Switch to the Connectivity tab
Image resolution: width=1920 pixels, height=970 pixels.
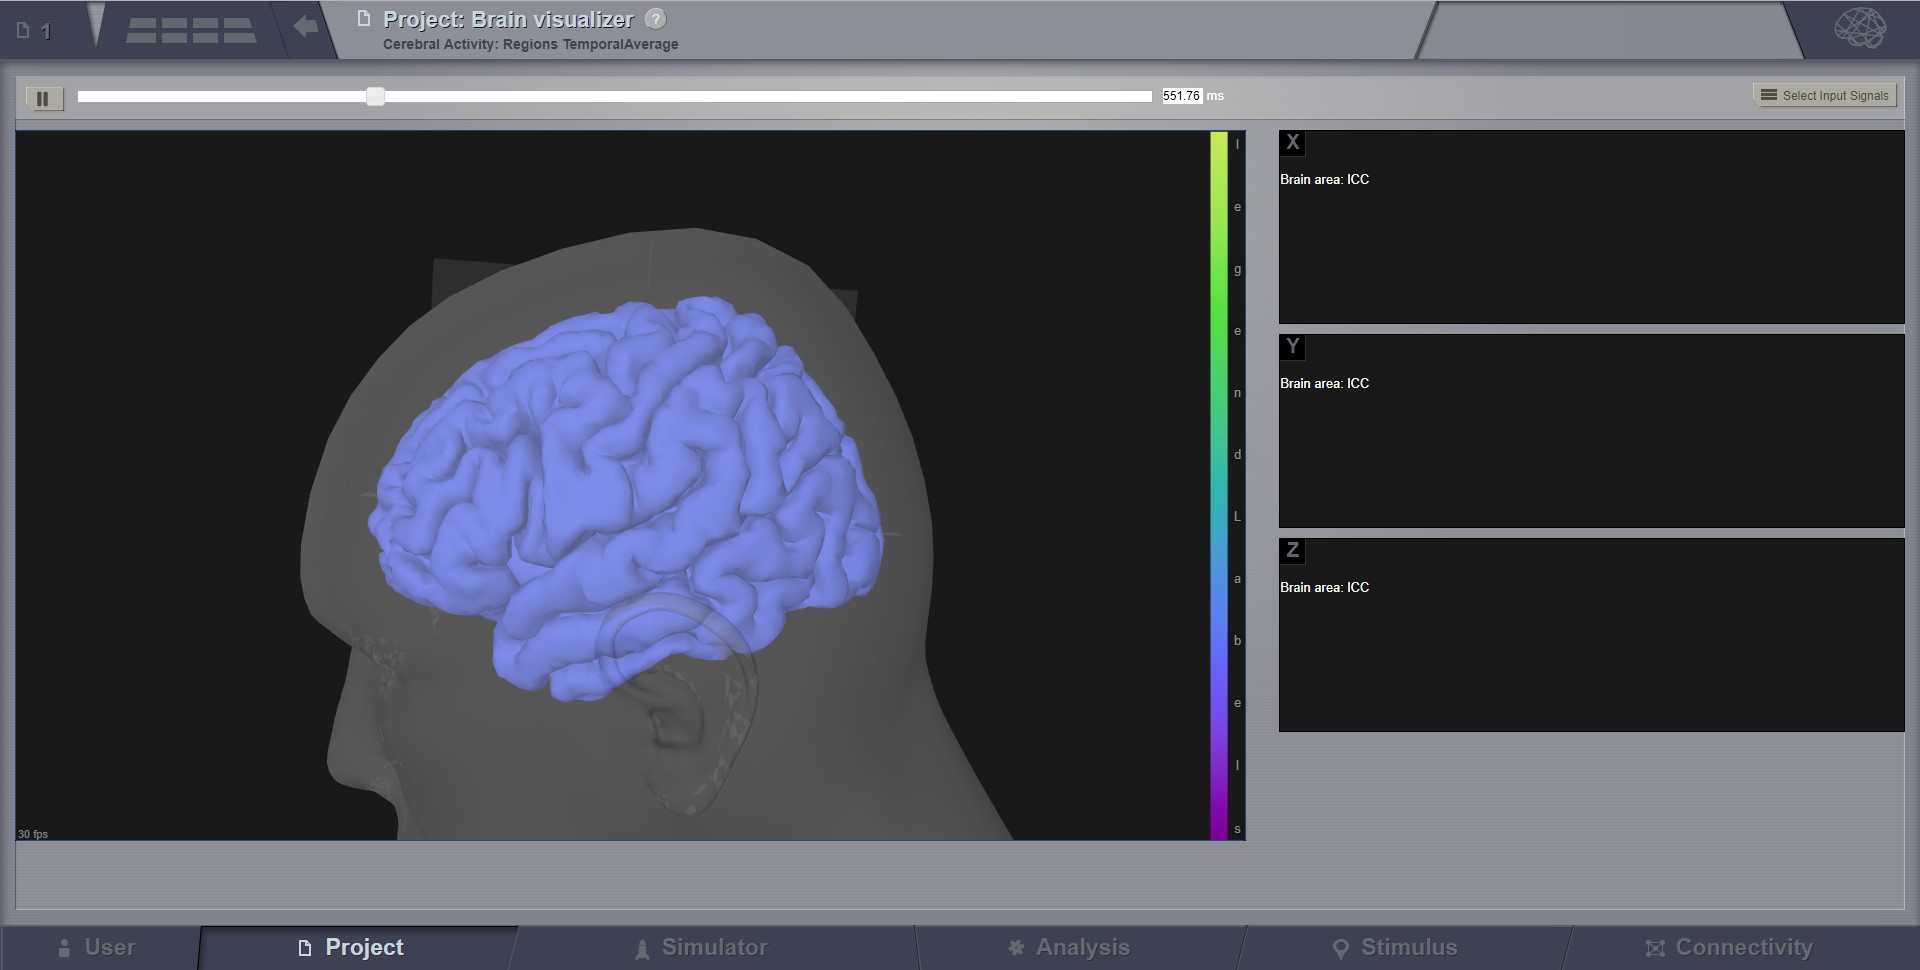coord(1729,947)
